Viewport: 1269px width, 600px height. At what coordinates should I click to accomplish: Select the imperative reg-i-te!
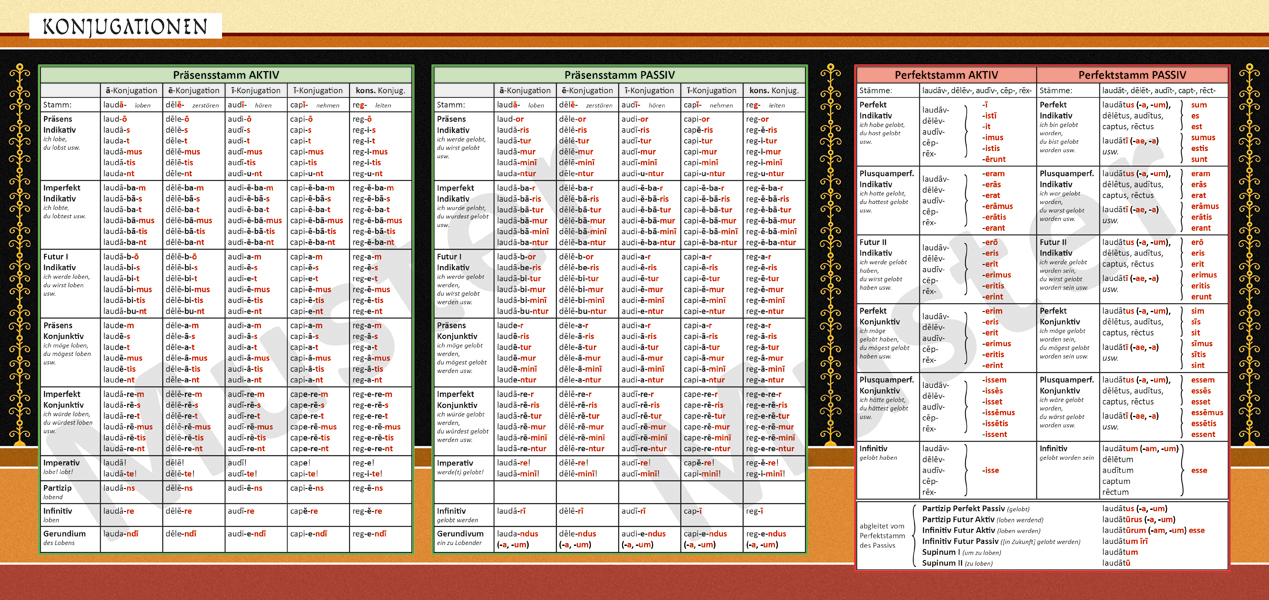pyautogui.click(x=370, y=474)
